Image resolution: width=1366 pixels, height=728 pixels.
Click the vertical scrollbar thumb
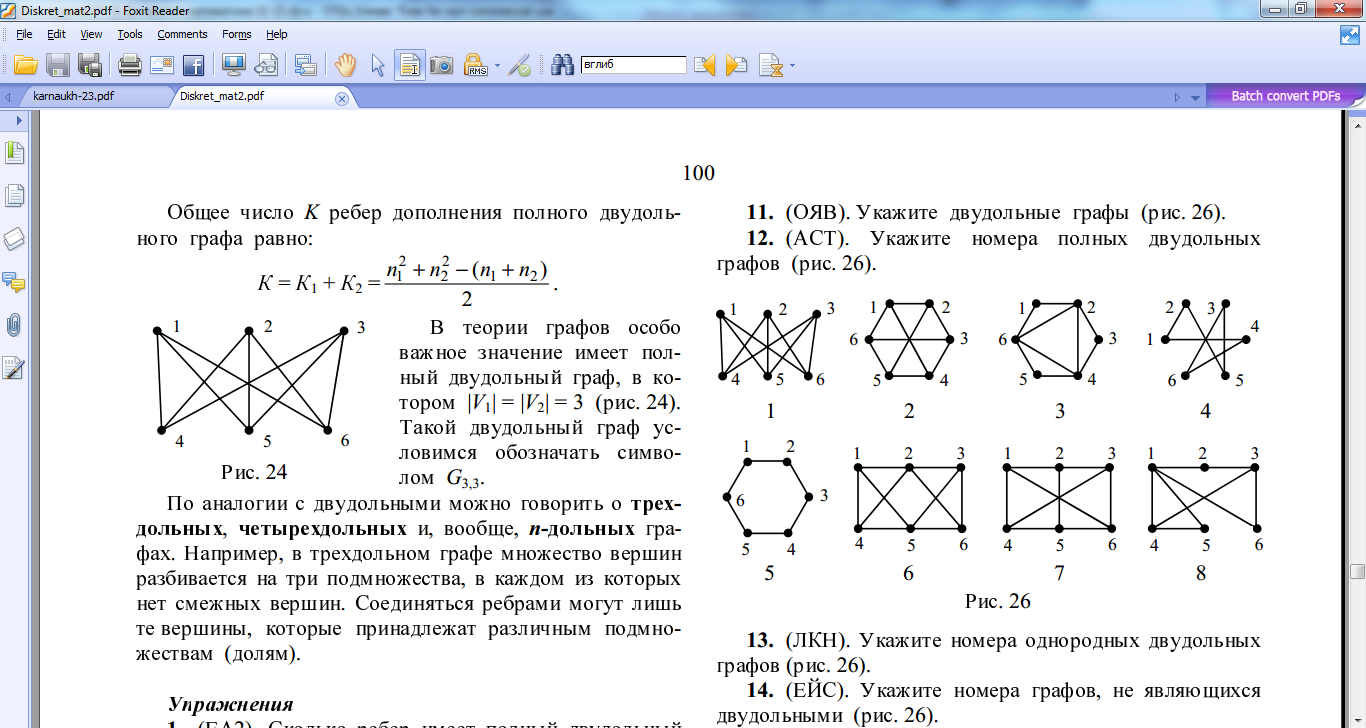point(1357,571)
